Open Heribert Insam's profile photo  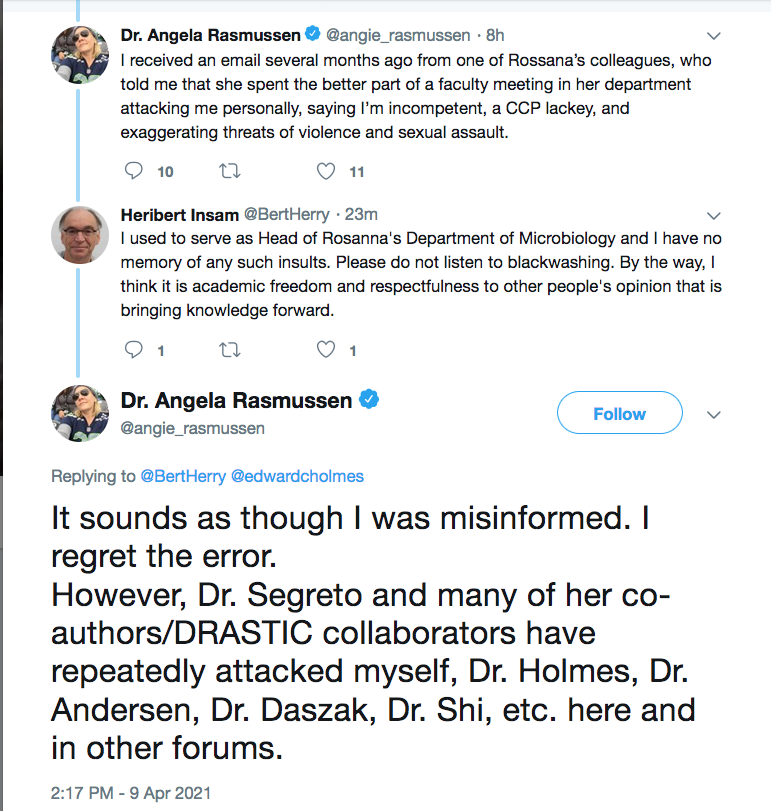[x=80, y=236]
